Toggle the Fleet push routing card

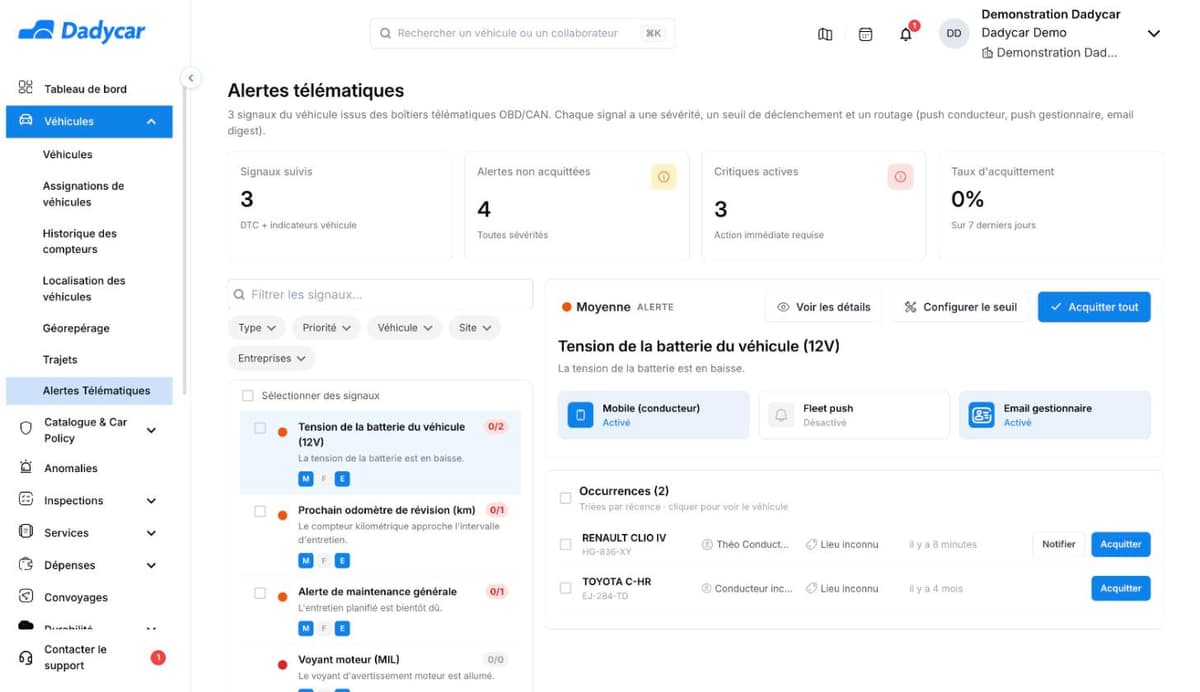(x=854, y=415)
